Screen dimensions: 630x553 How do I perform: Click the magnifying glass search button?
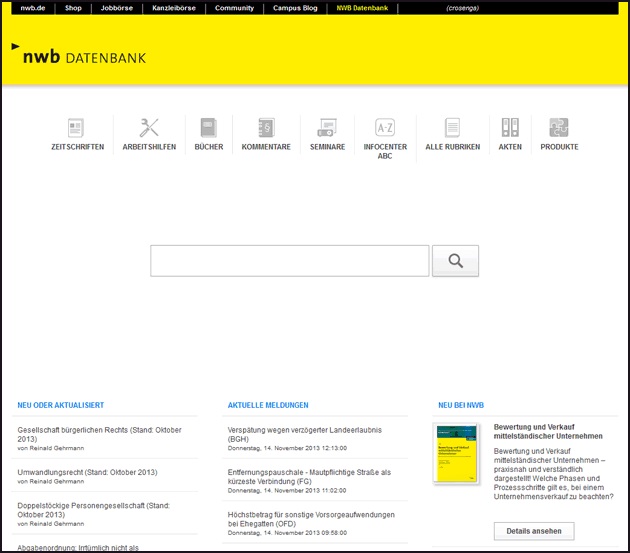point(455,261)
